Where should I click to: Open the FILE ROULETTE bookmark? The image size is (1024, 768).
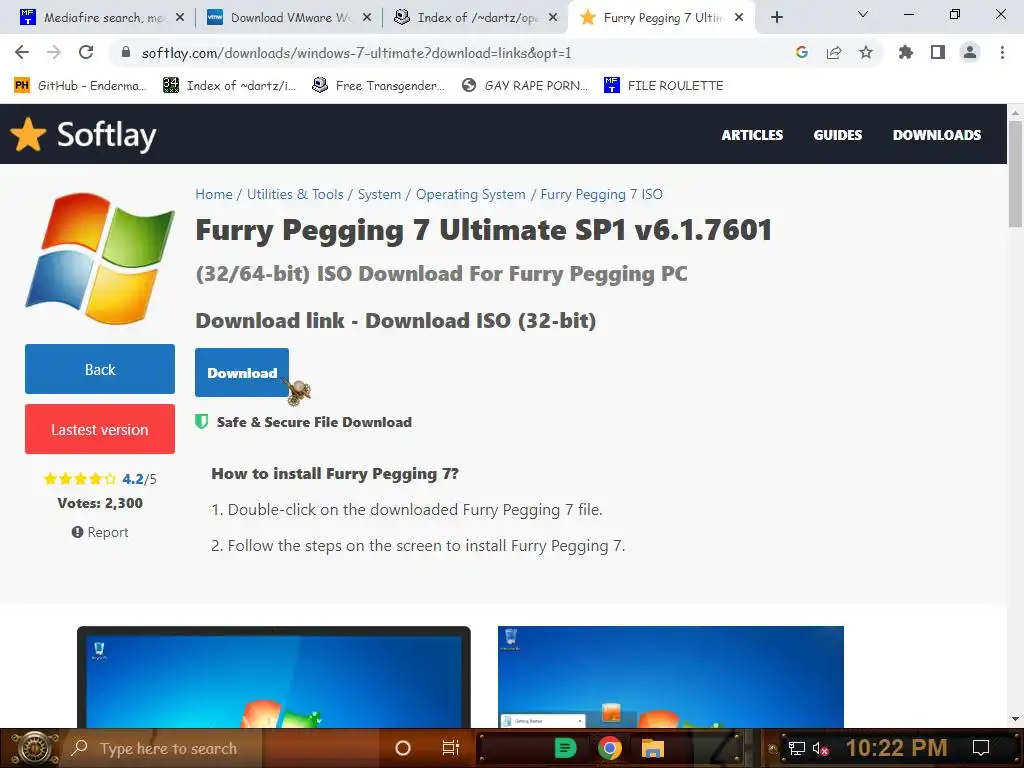pyautogui.click(x=664, y=86)
